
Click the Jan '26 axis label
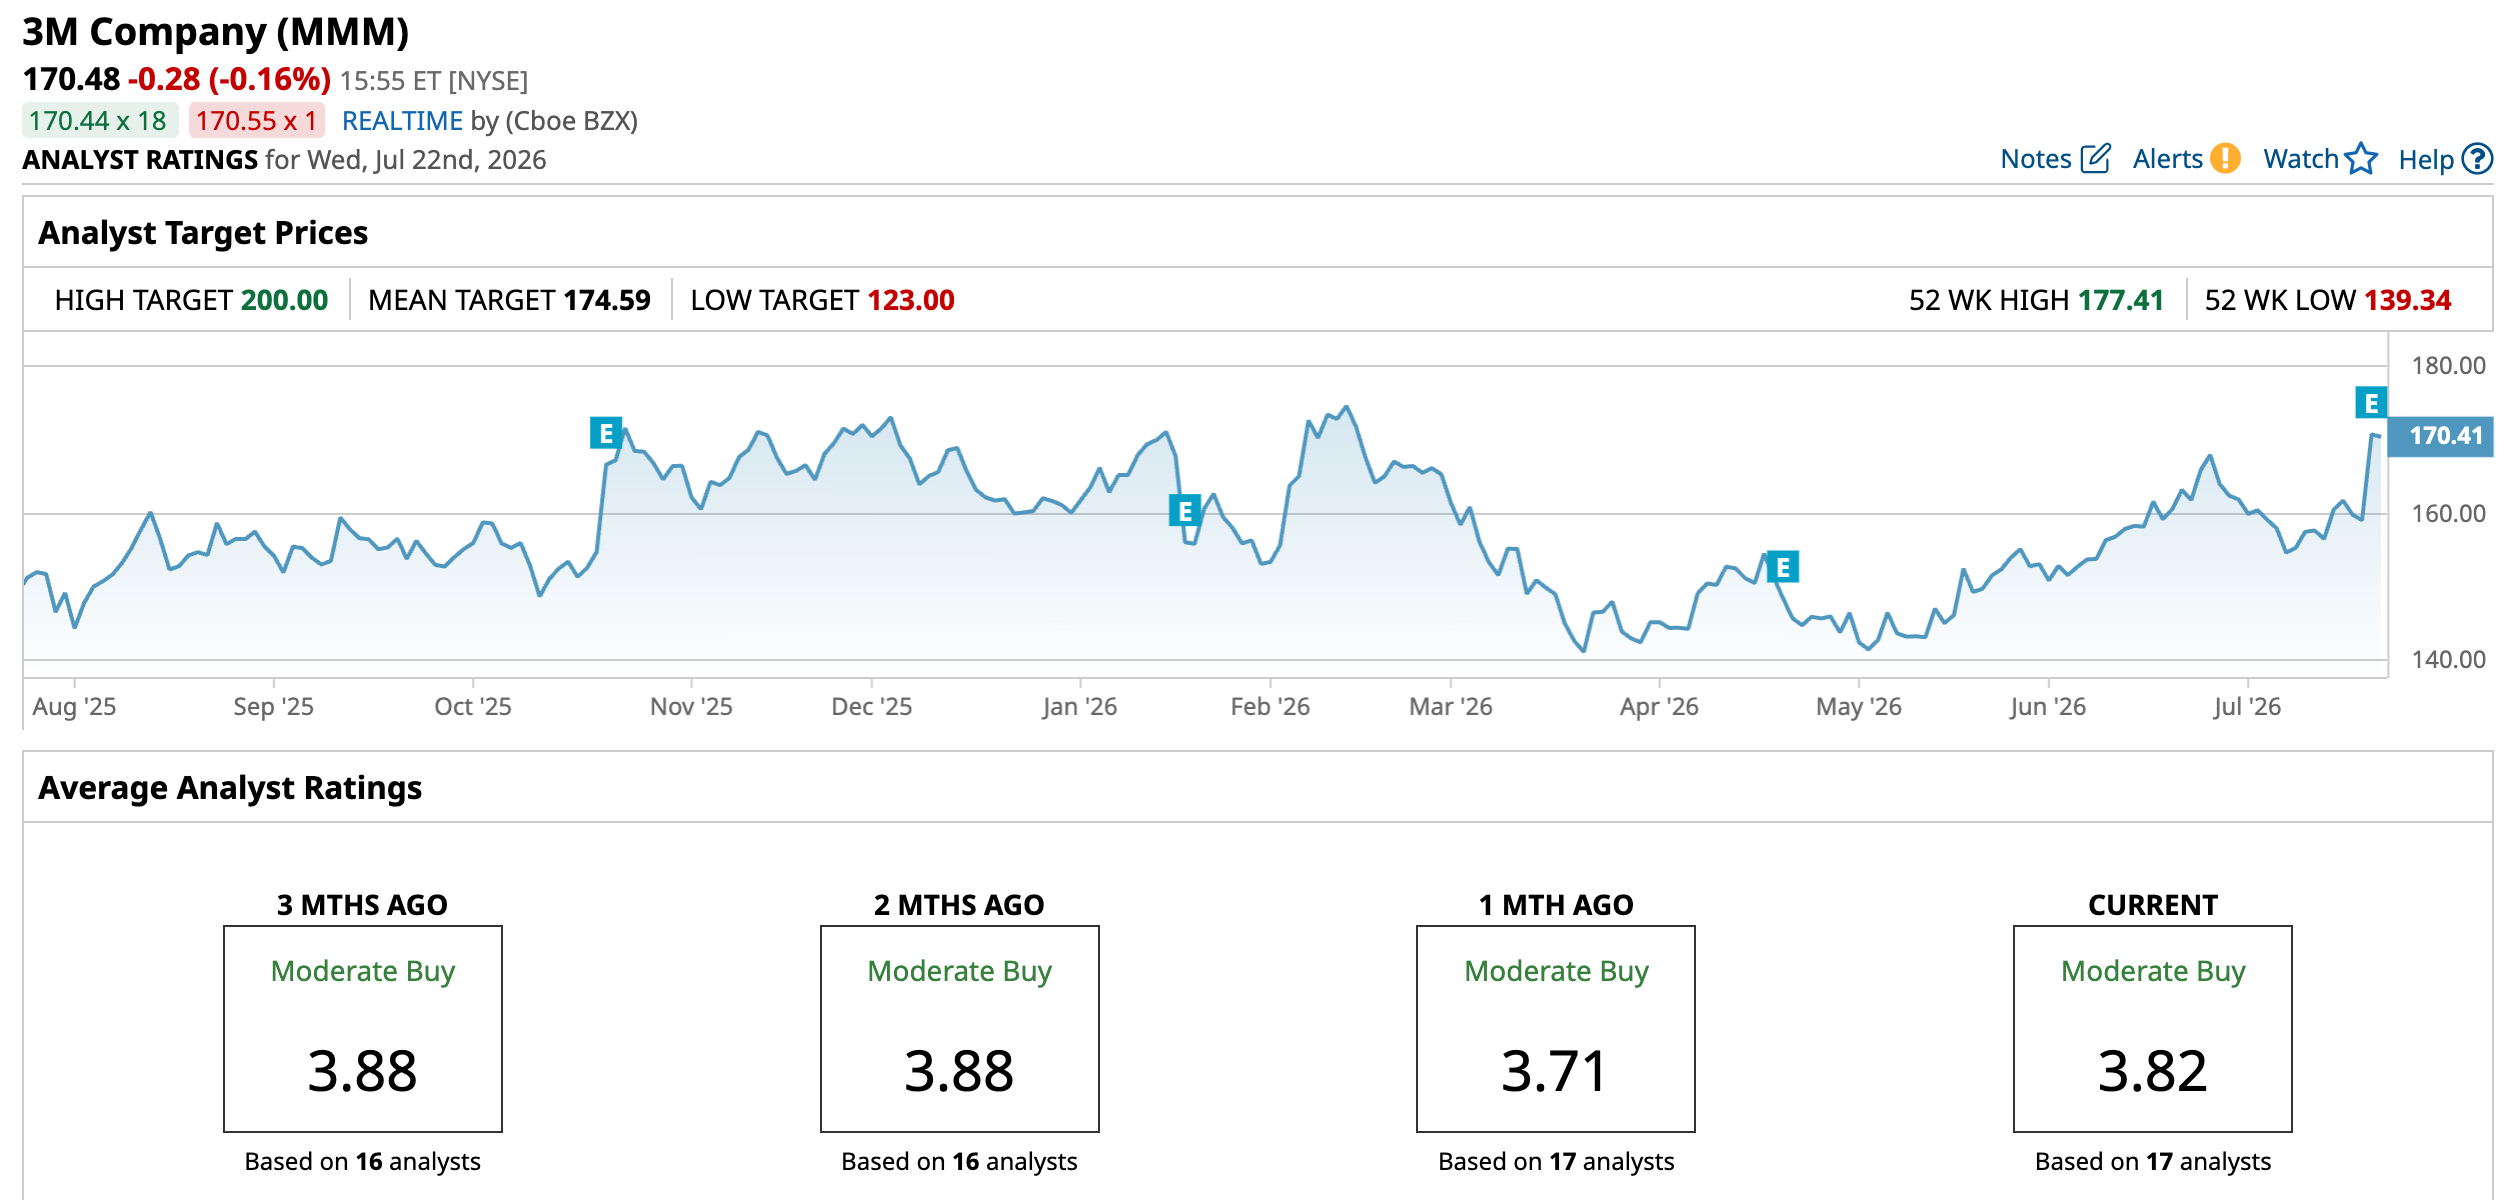click(1079, 707)
